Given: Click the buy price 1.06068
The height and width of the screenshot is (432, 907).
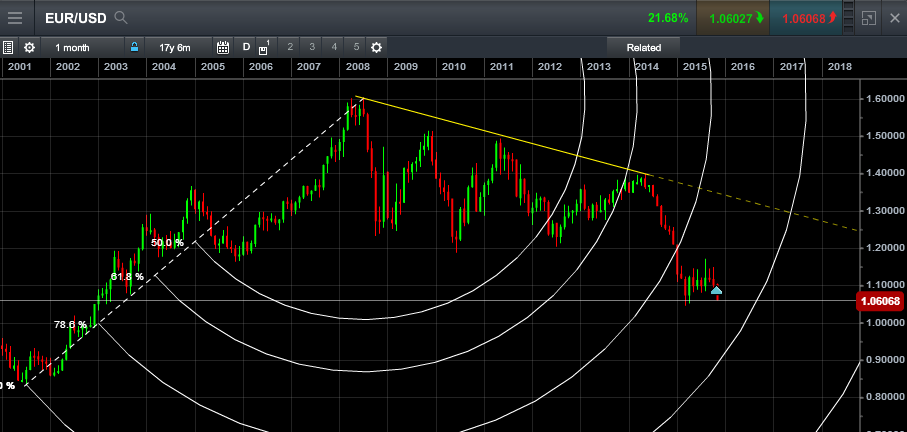Looking at the screenshot, I should (x=805, y=18).
